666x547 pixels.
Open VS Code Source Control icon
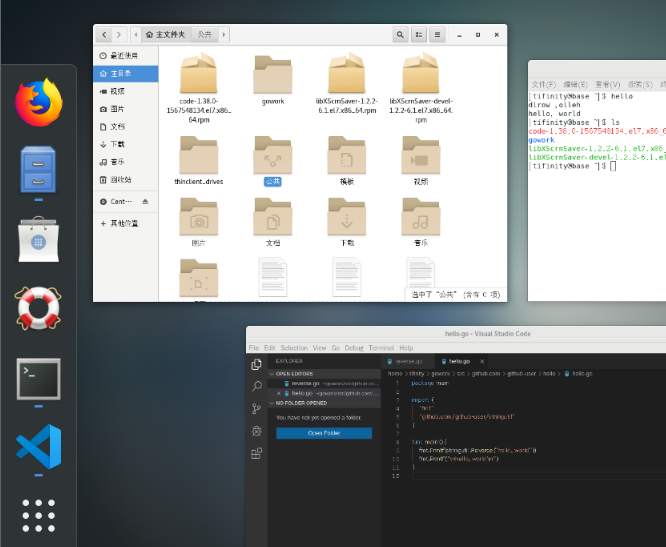click(257, 409)
